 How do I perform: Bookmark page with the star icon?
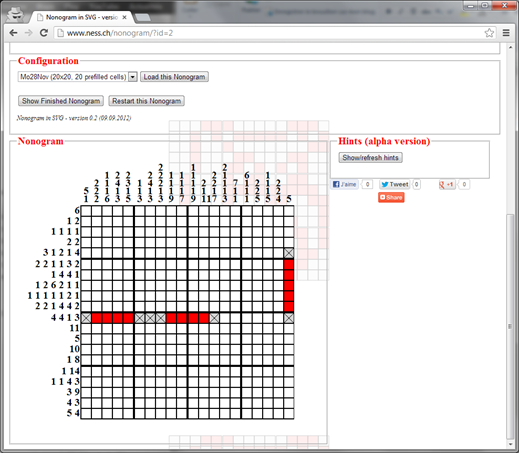489,33
